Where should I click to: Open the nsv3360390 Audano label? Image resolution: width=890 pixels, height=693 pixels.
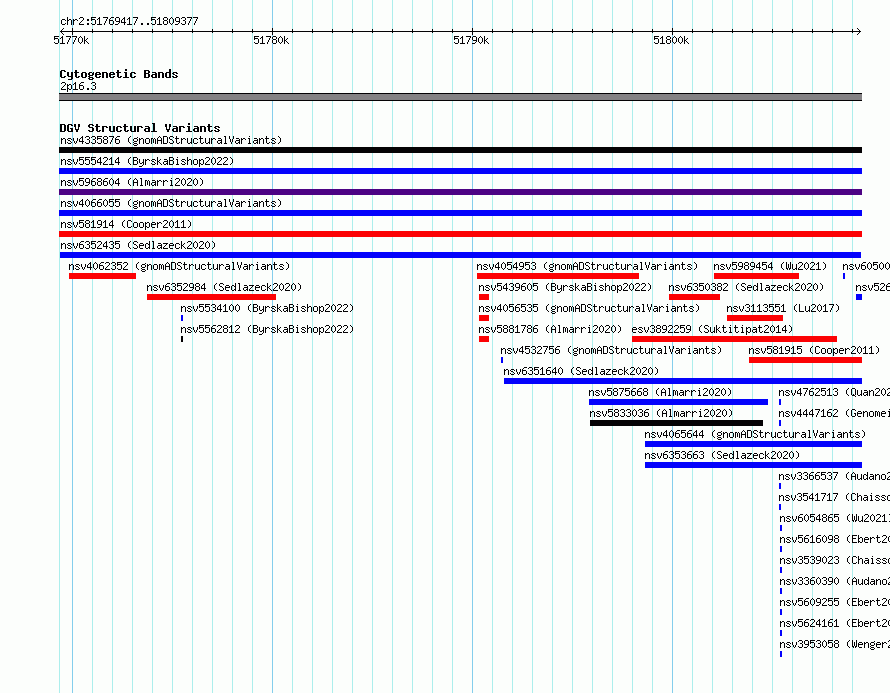click(834, 581)
